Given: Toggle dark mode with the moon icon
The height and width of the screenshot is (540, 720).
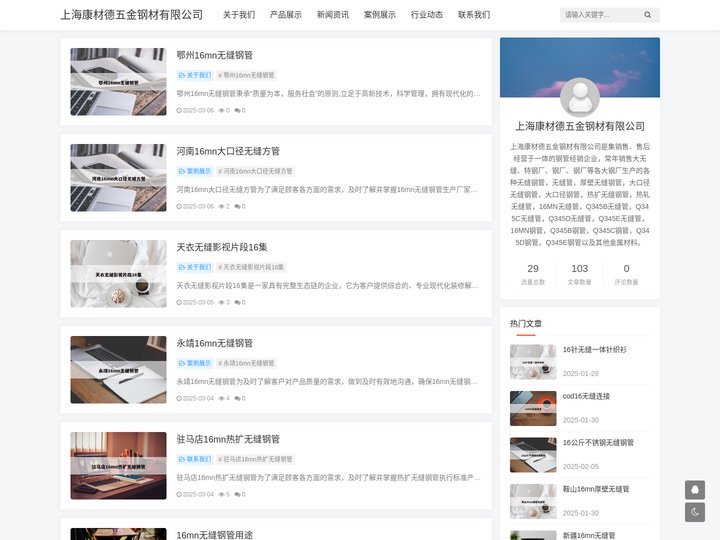Looking at the screenshot, I should tap(695, 512).
